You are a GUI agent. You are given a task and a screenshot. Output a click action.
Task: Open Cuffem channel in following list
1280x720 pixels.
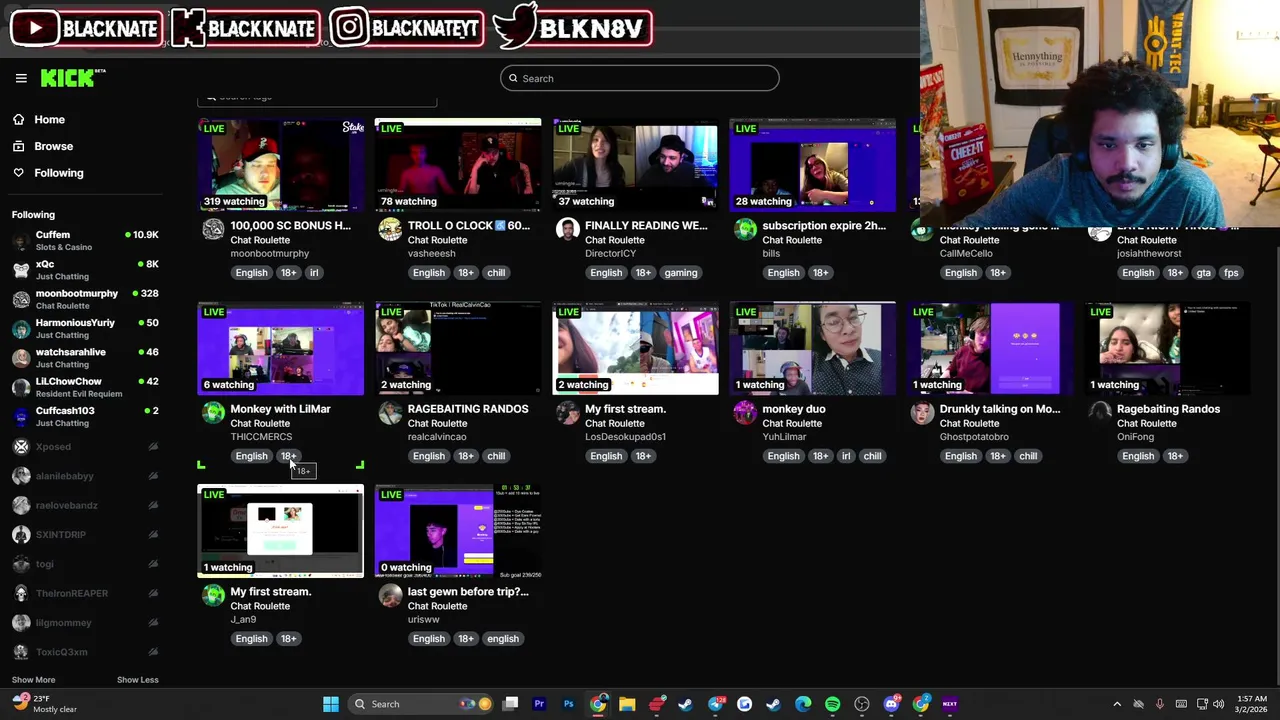point(85,240)
